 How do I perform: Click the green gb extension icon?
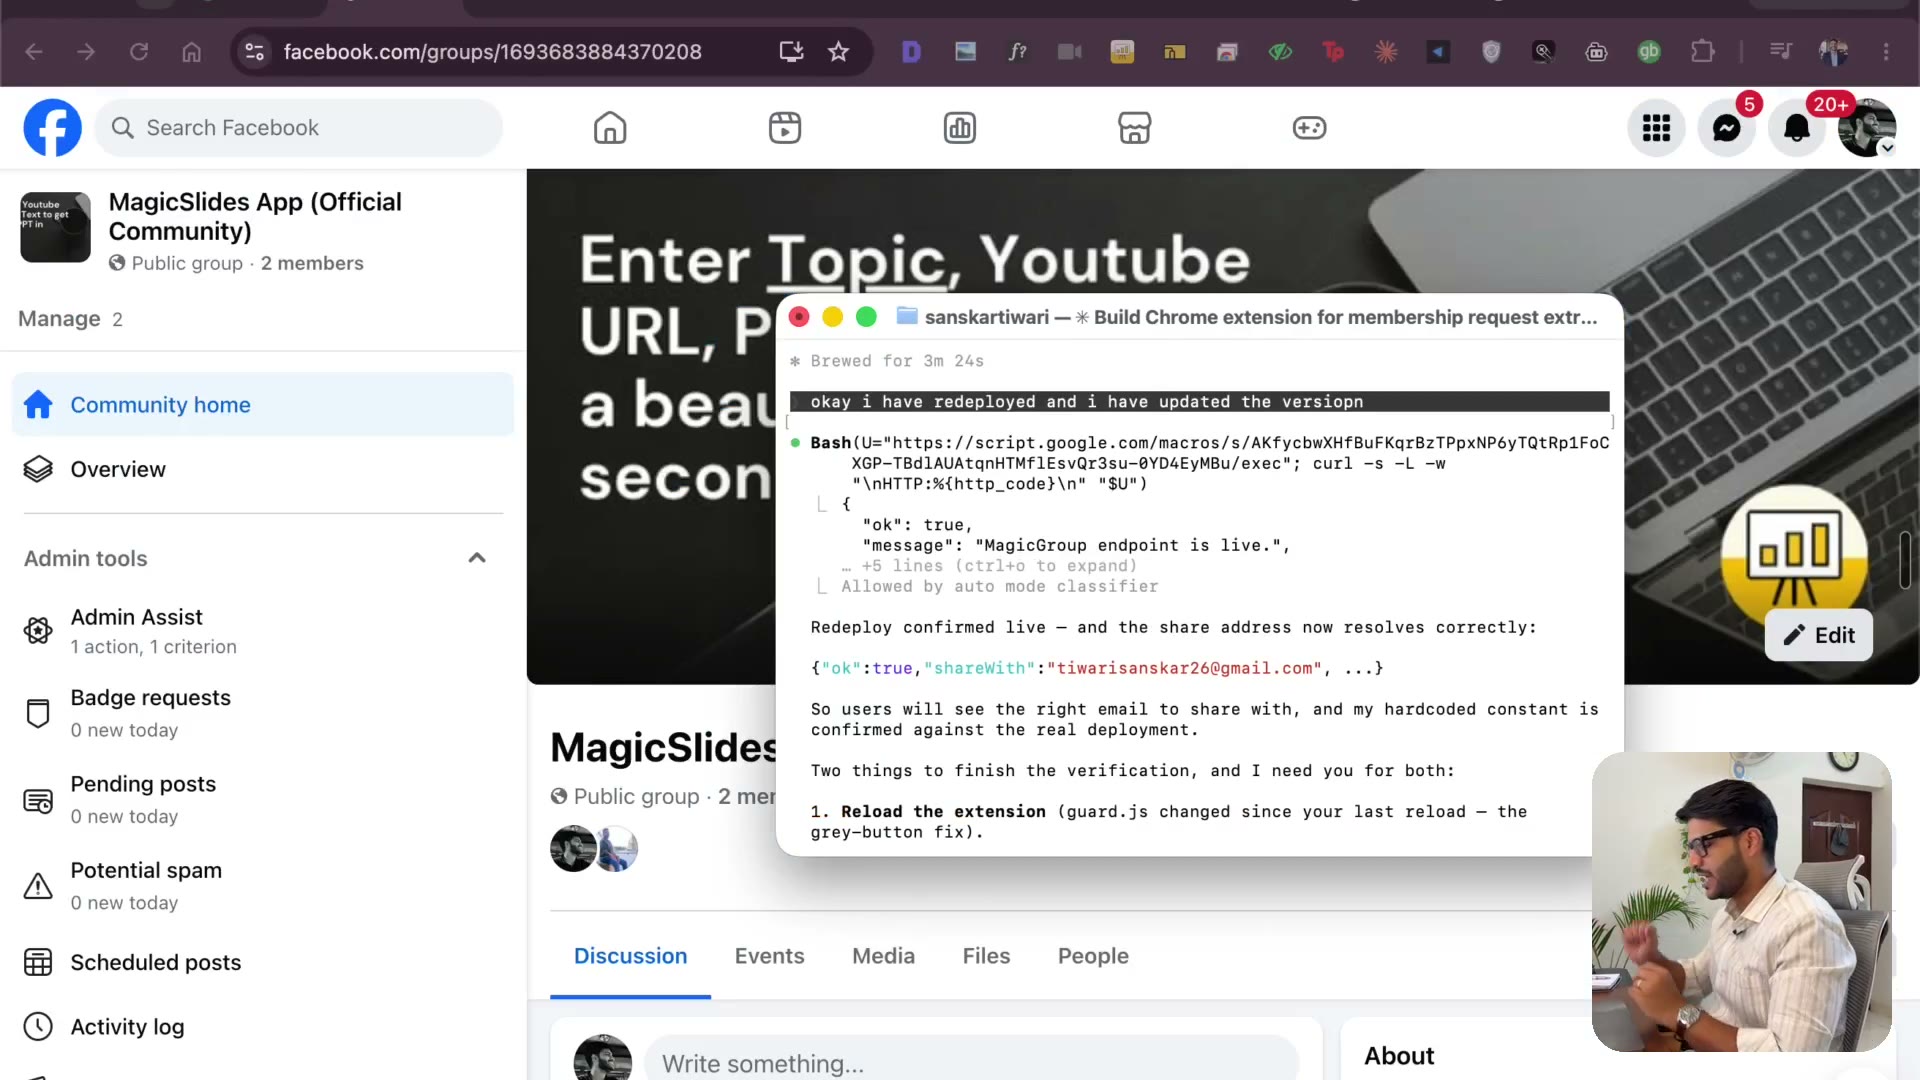1649,51
